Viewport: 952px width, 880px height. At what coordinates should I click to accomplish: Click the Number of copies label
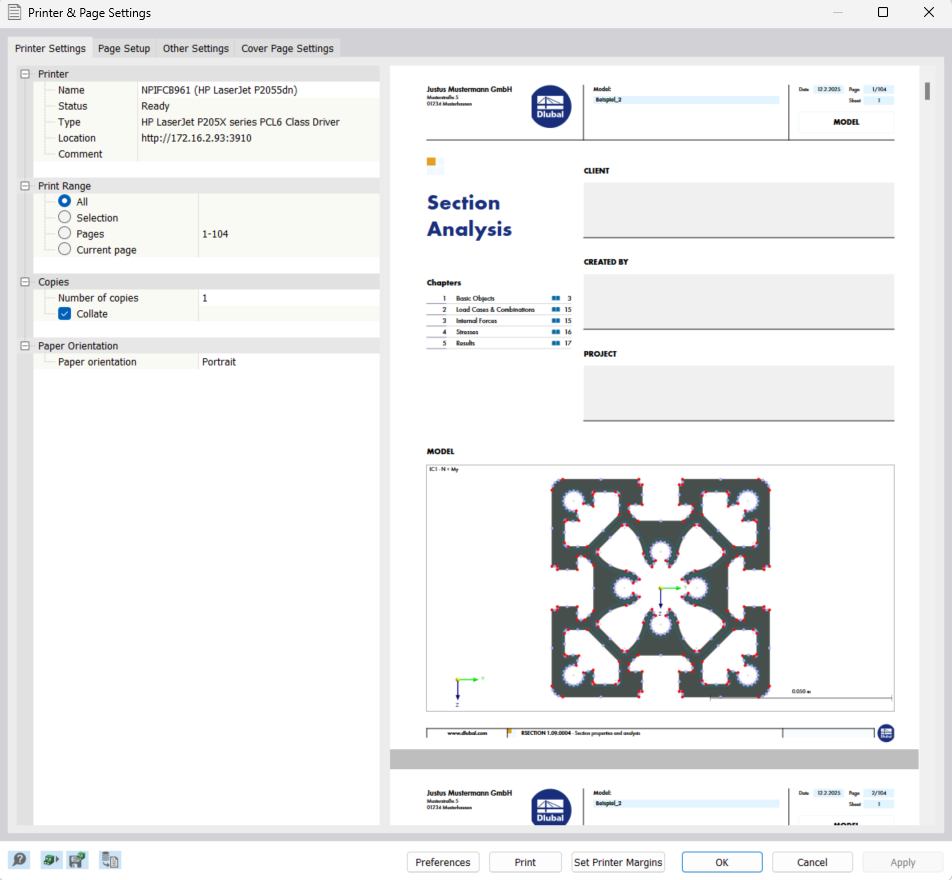(x=98, y=298)
